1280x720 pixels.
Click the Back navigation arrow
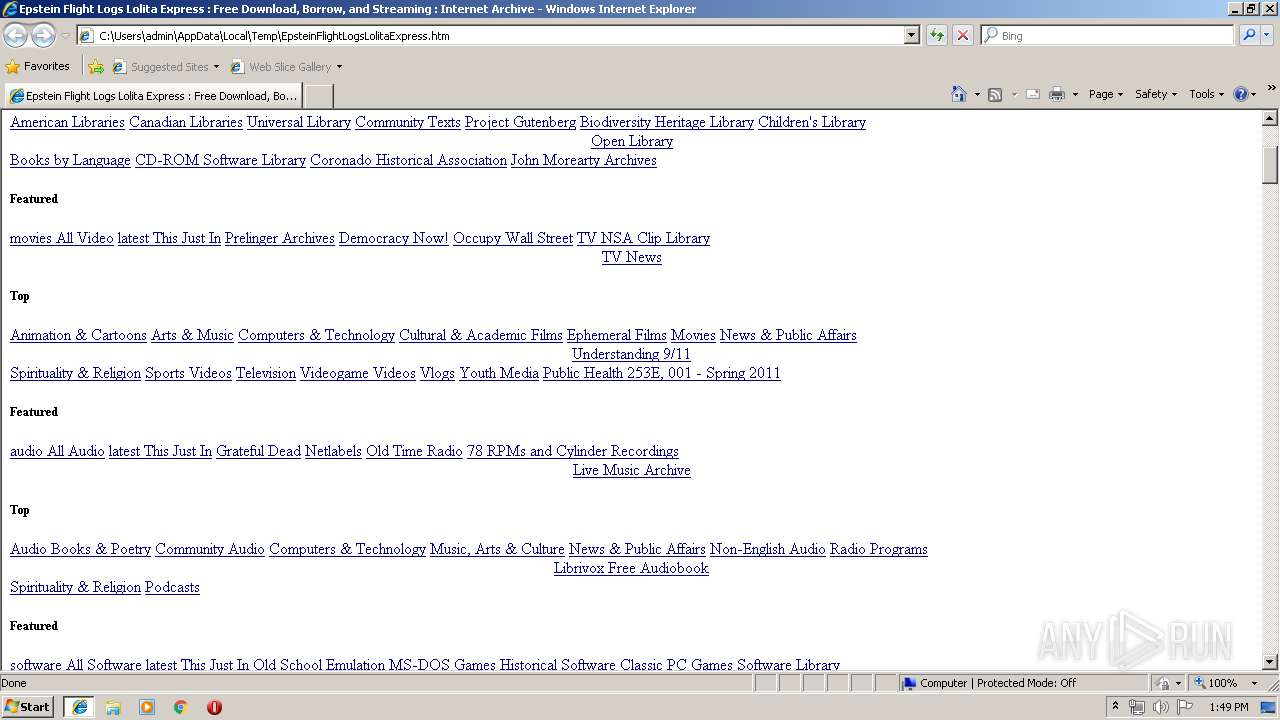click(15, 36)
